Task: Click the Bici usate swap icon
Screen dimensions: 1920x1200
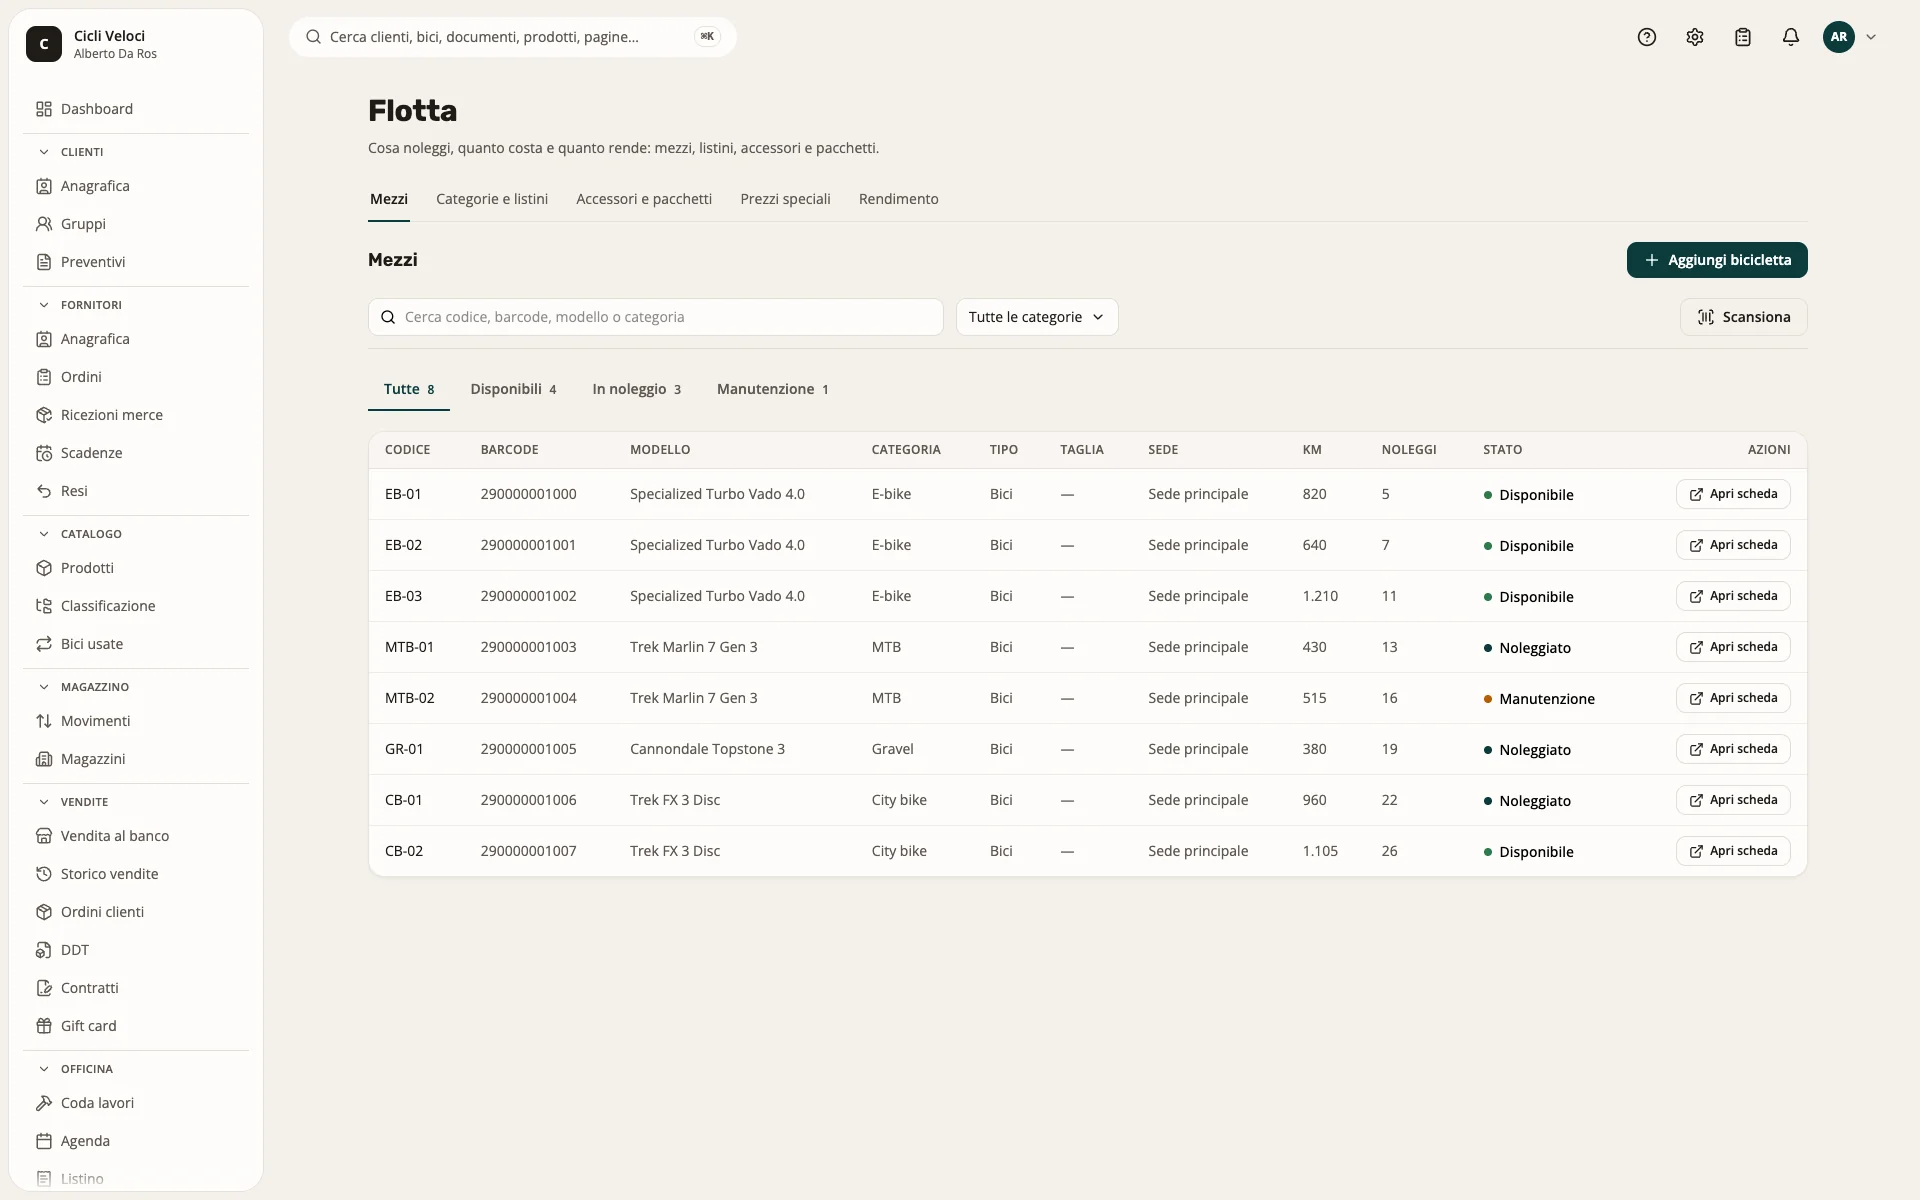Action: pyautogui.click(x=44, y=644)
